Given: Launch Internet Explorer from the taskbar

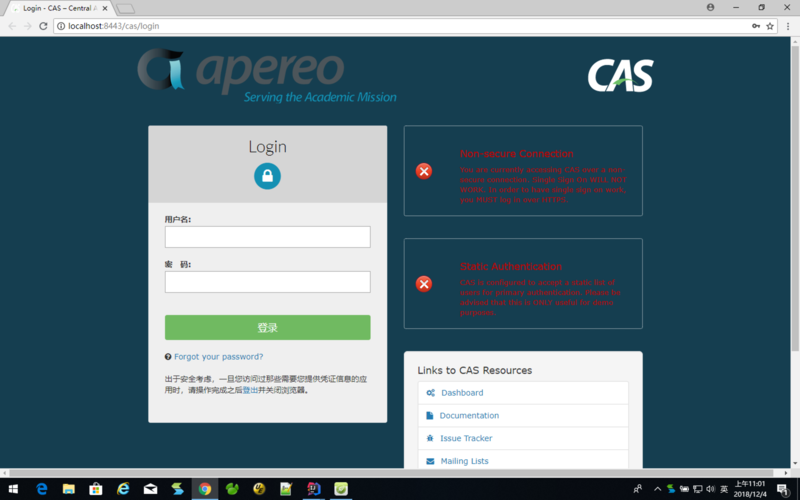Looking at the screenshot, I should click(123, 489).
